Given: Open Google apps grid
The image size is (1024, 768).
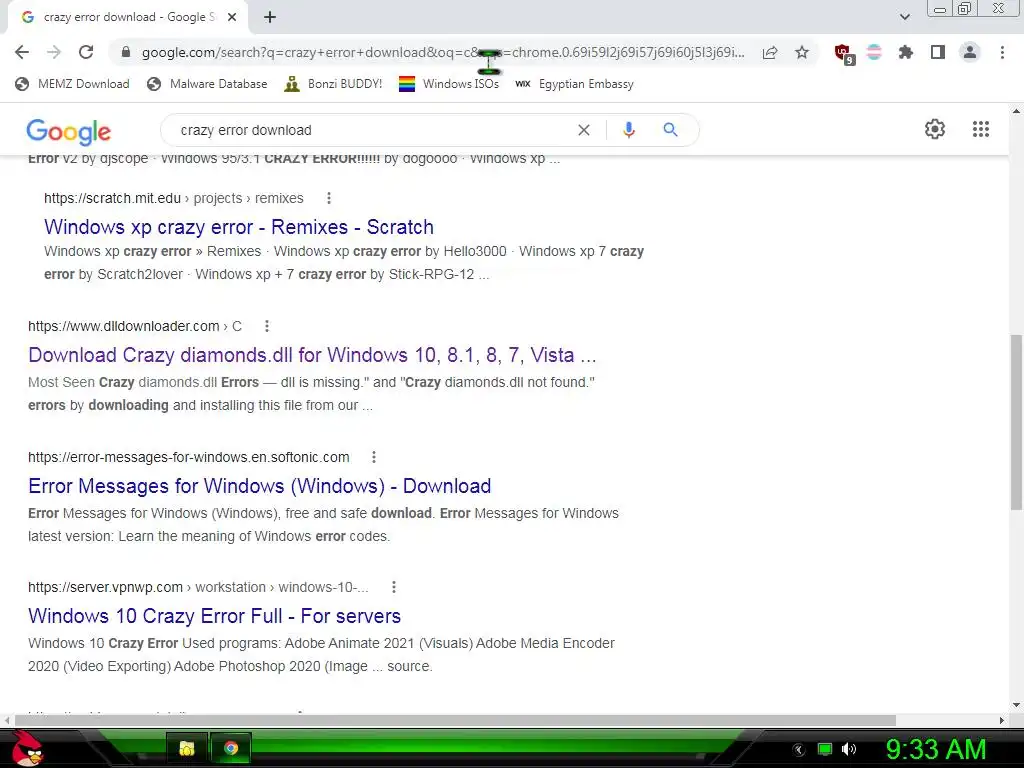Looking at the screenshot, I should [x=981, y=129].
